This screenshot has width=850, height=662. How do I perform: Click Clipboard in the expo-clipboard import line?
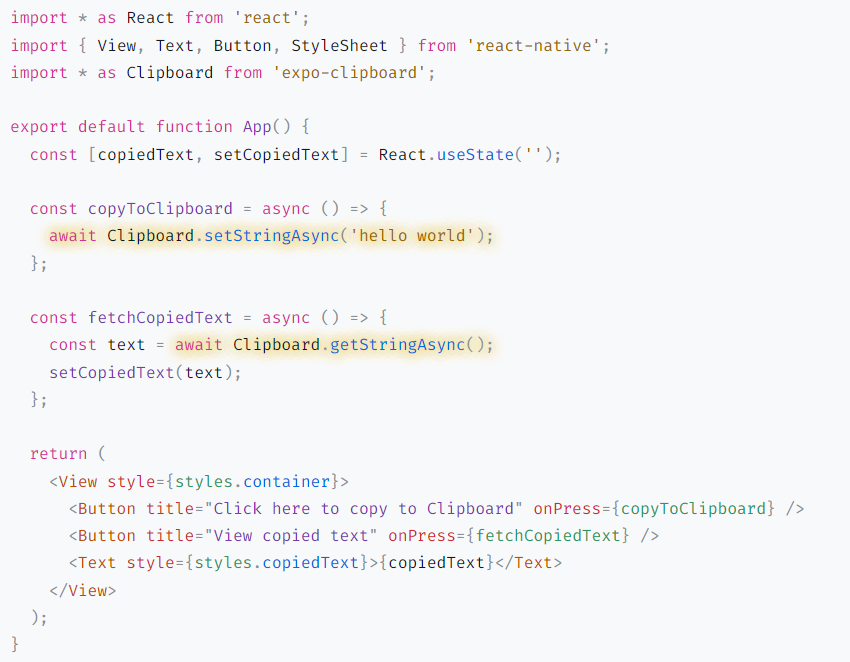(170, 73)
